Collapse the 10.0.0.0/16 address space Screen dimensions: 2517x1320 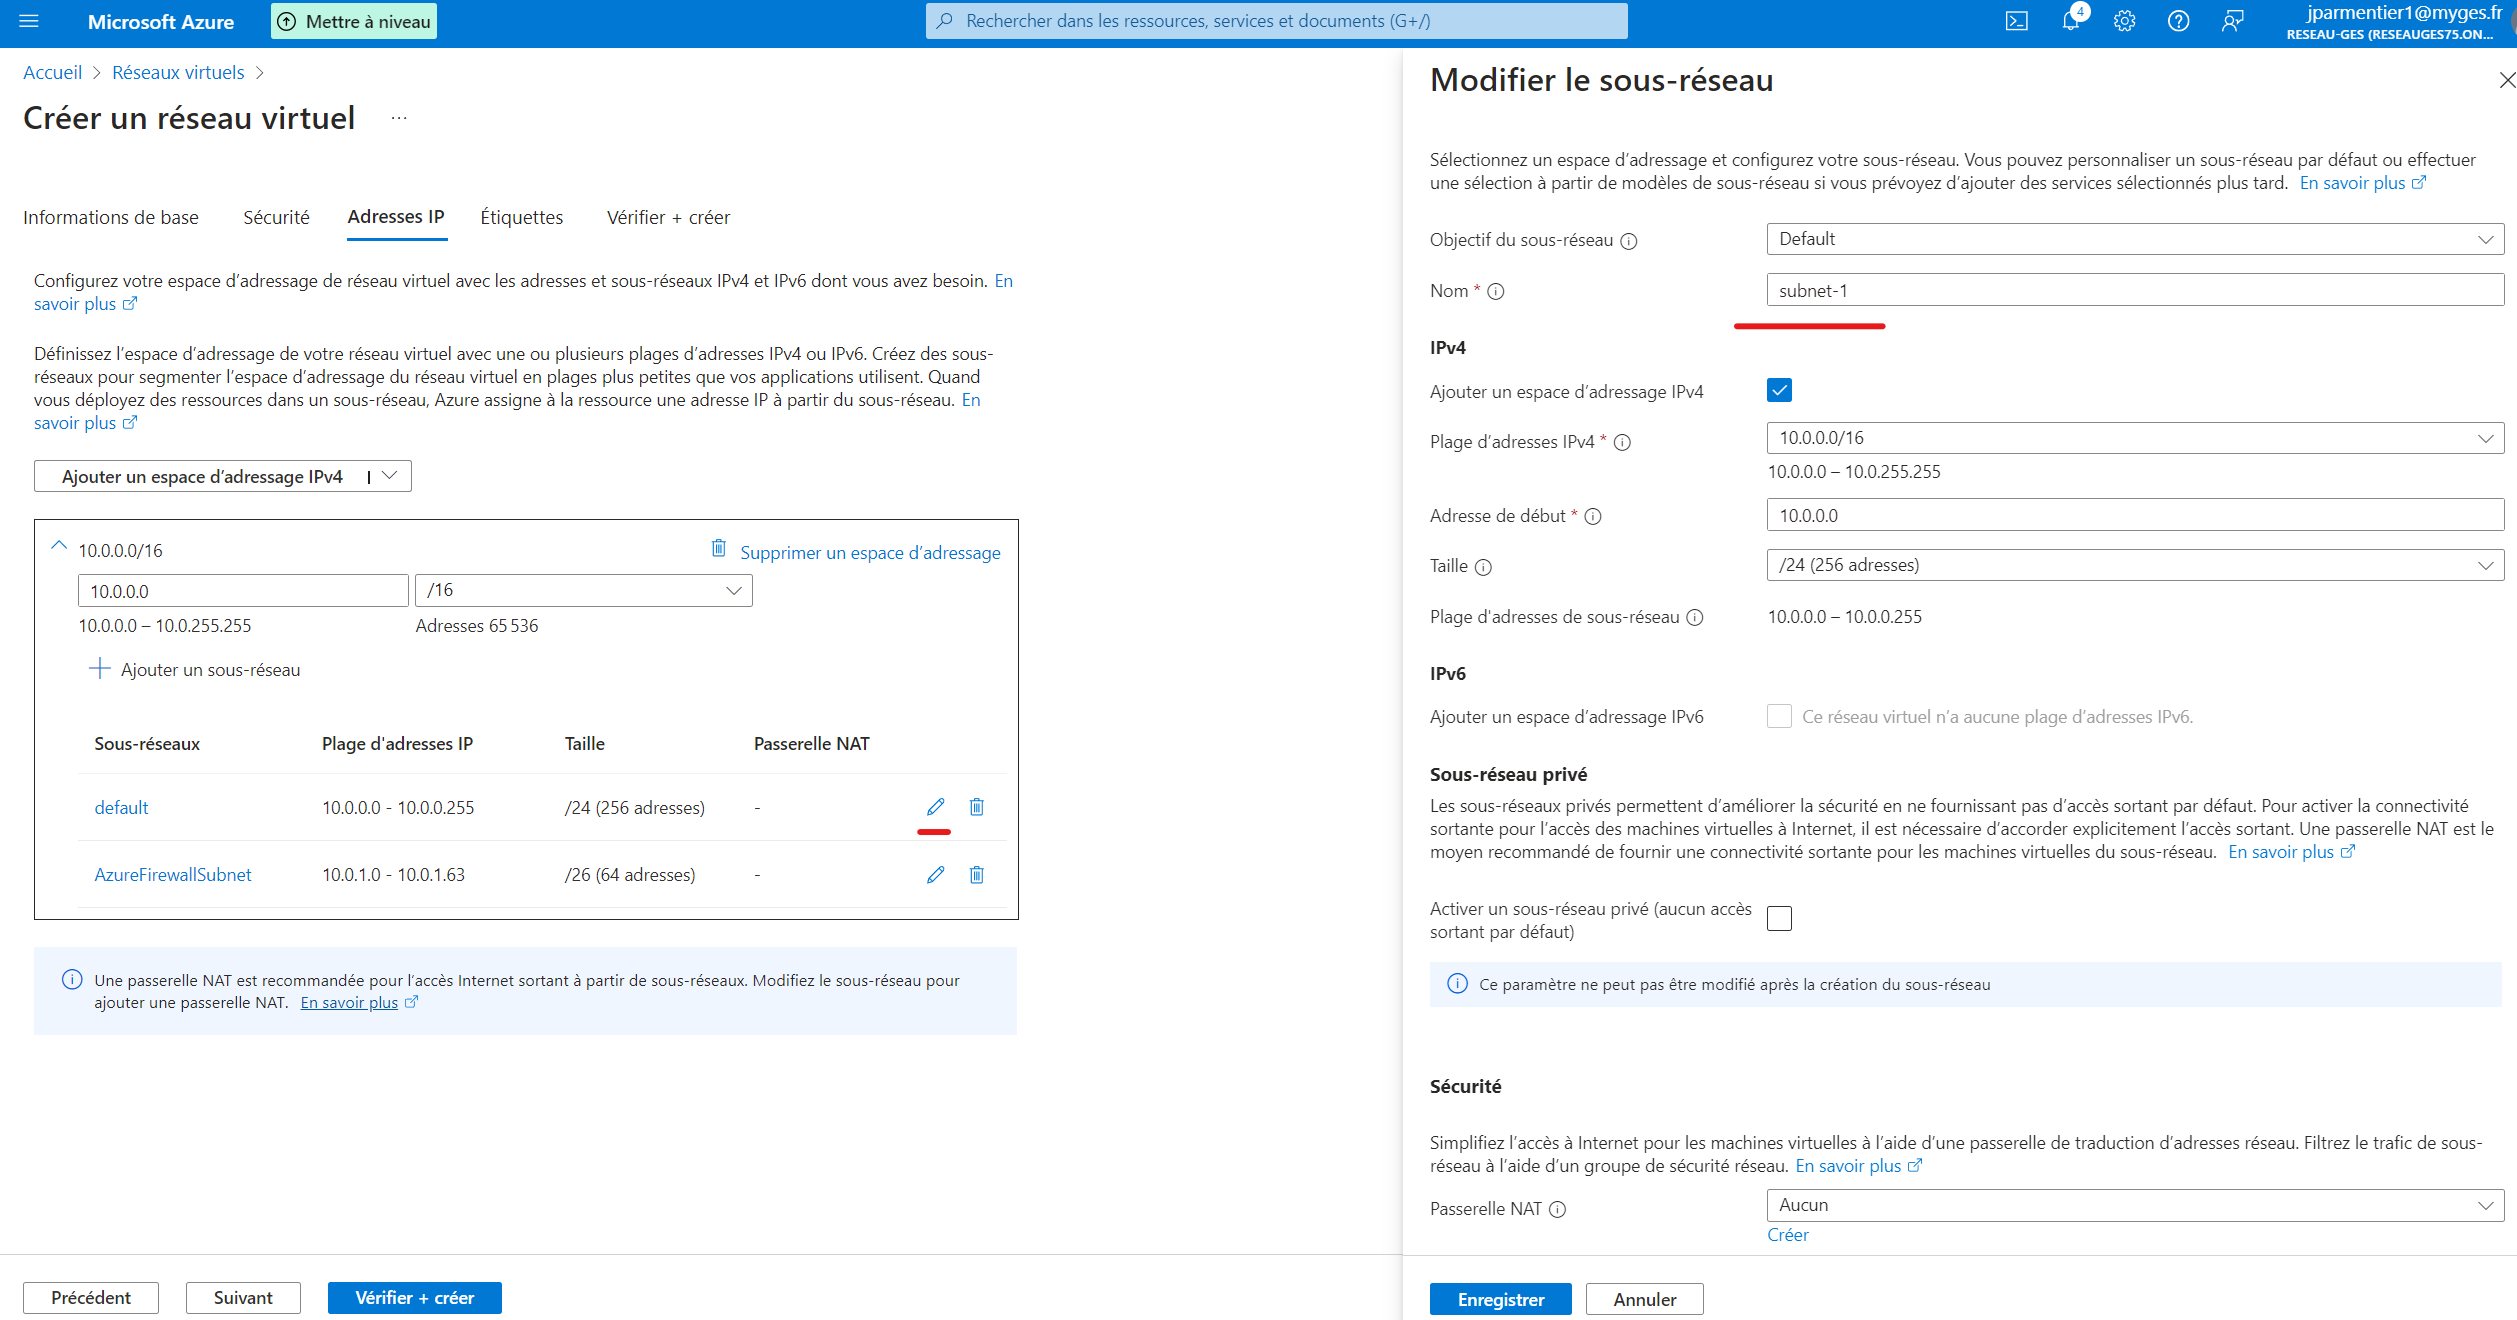pos(59,546)
